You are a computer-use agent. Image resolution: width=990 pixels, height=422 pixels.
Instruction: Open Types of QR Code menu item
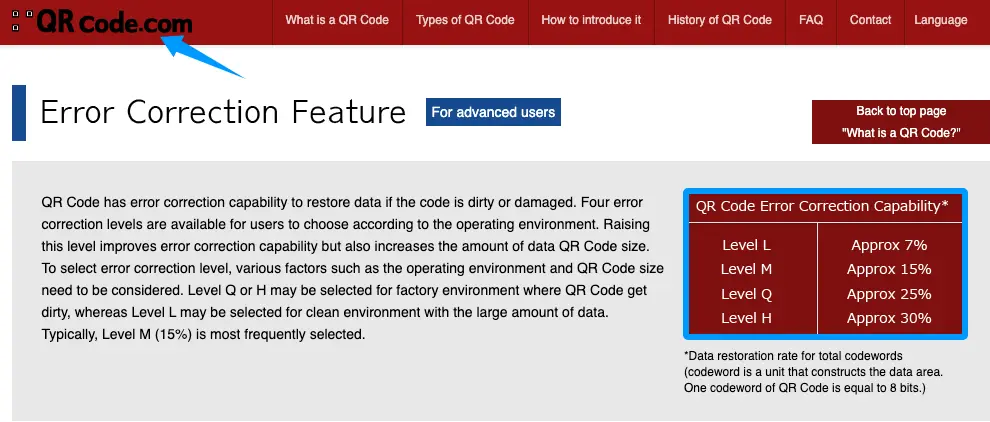coord(465,20)
